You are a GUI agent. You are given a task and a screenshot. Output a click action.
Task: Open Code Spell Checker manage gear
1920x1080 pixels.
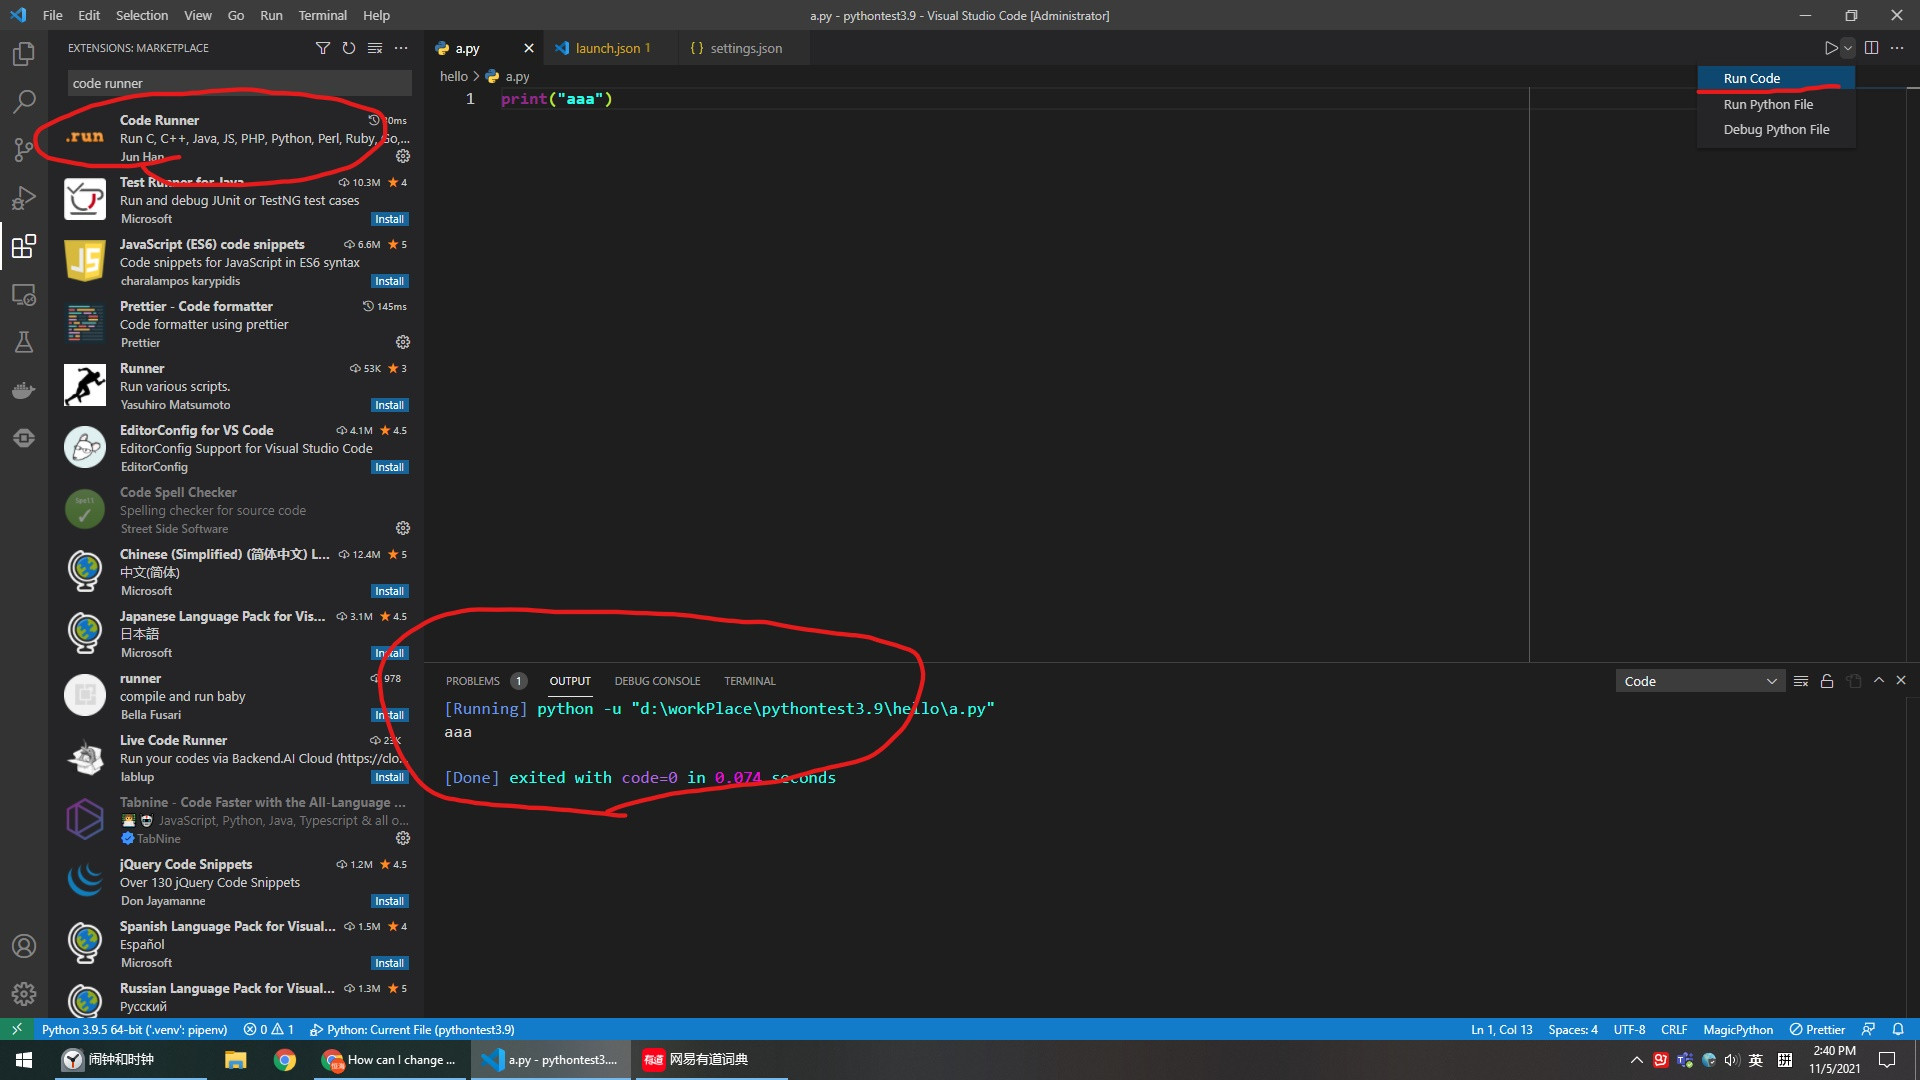point(403,528)
